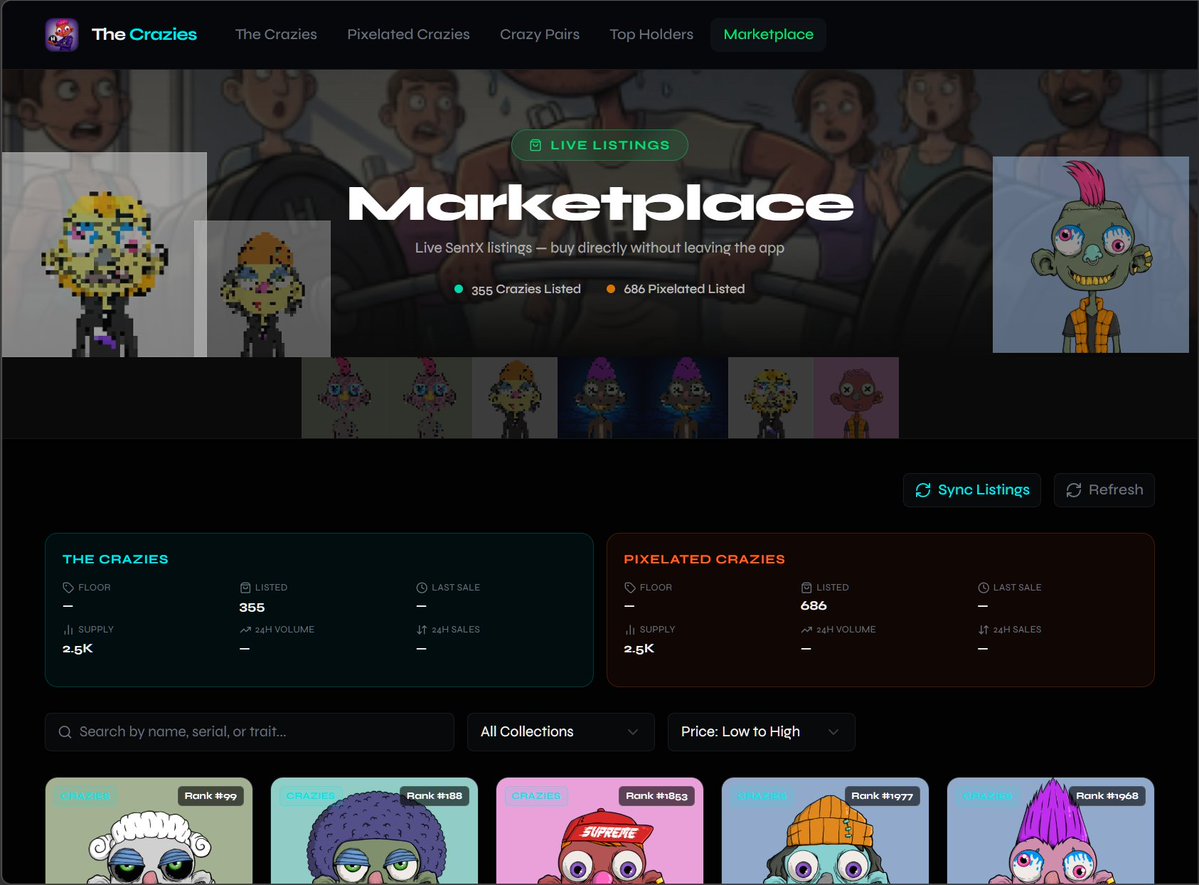Viewport: 1199px width, 885px height.
Task: Select the Marketplace tab
Action: (768, 34)
